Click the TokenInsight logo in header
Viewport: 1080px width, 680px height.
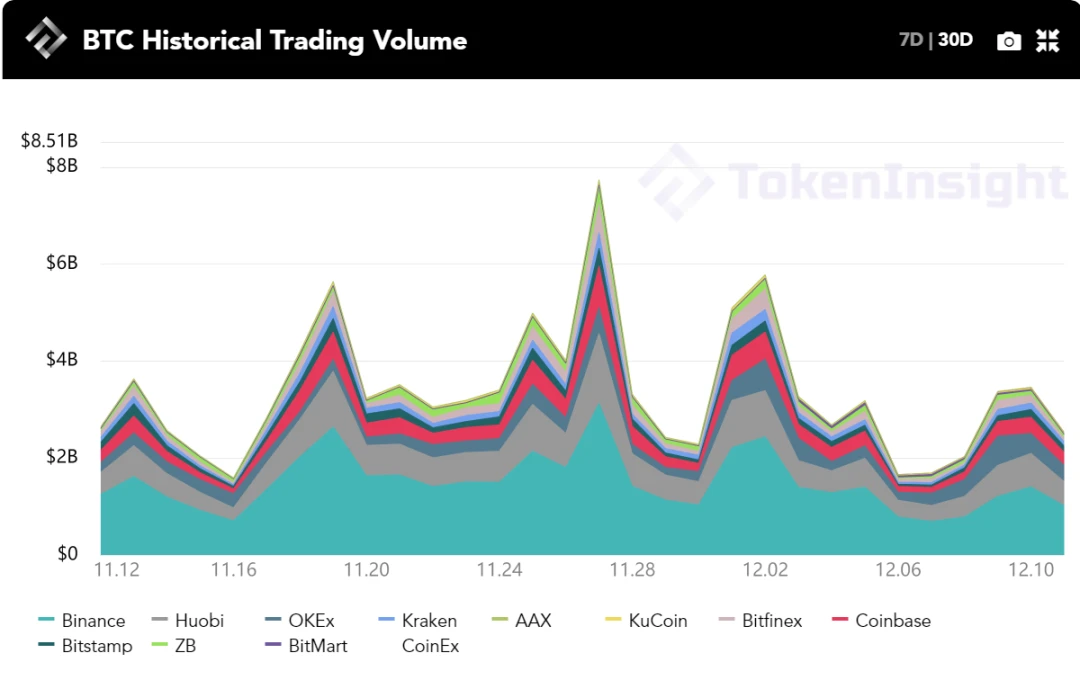tap(46, 38)
